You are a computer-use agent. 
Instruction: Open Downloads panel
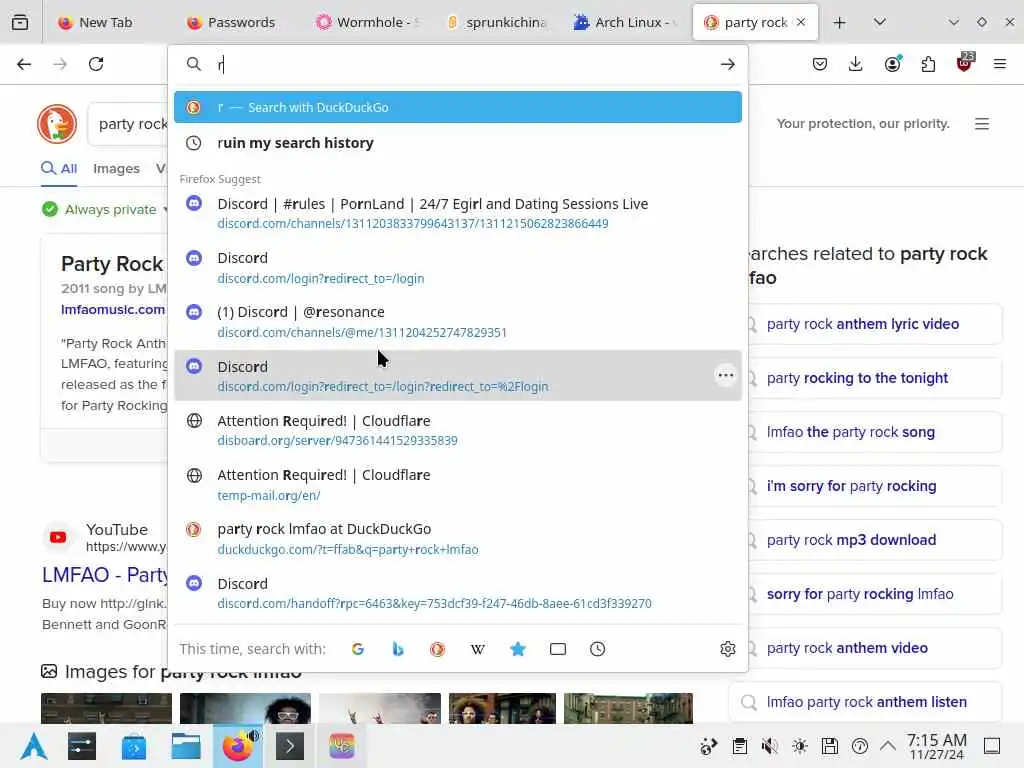(x=856, y=64)
